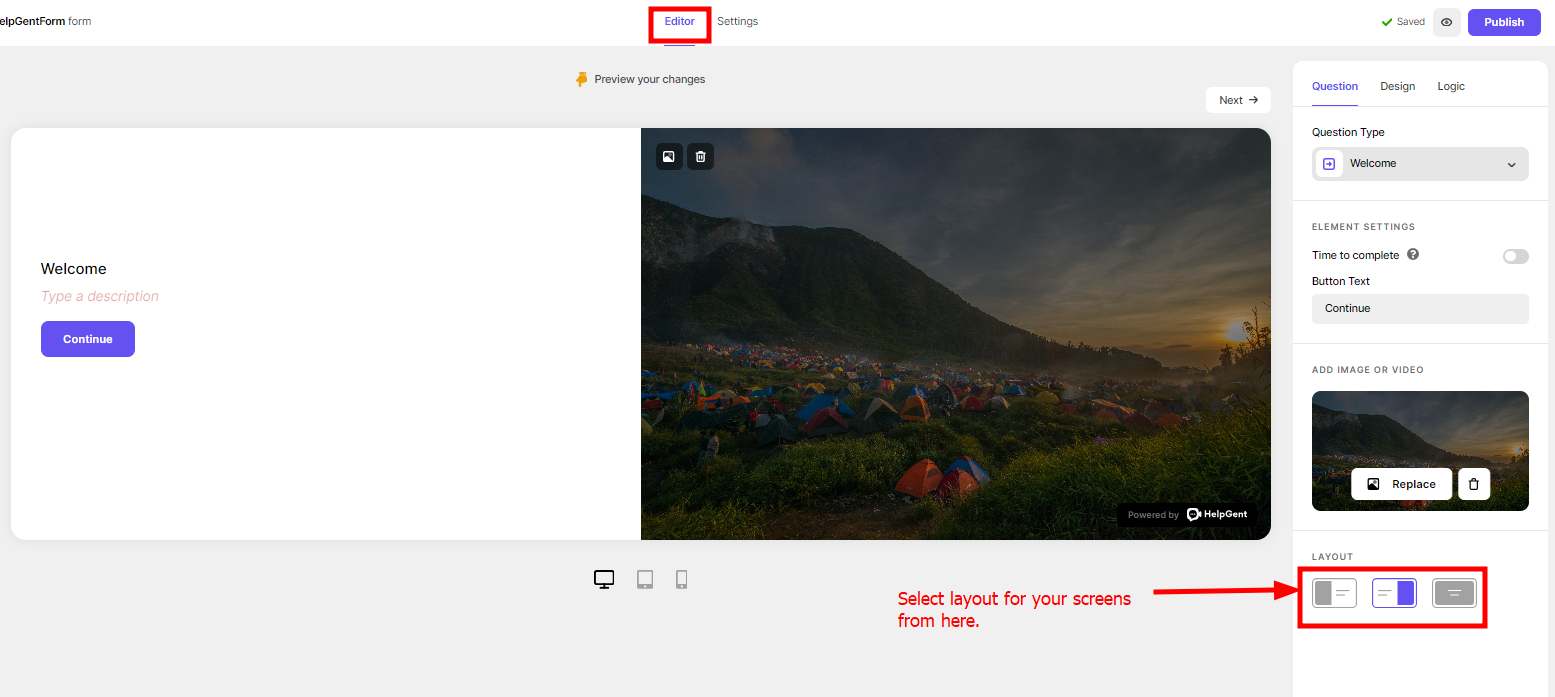Click Replace to change the image
The width and height of the screenshot is (1555, 697).
(1401, 484)
